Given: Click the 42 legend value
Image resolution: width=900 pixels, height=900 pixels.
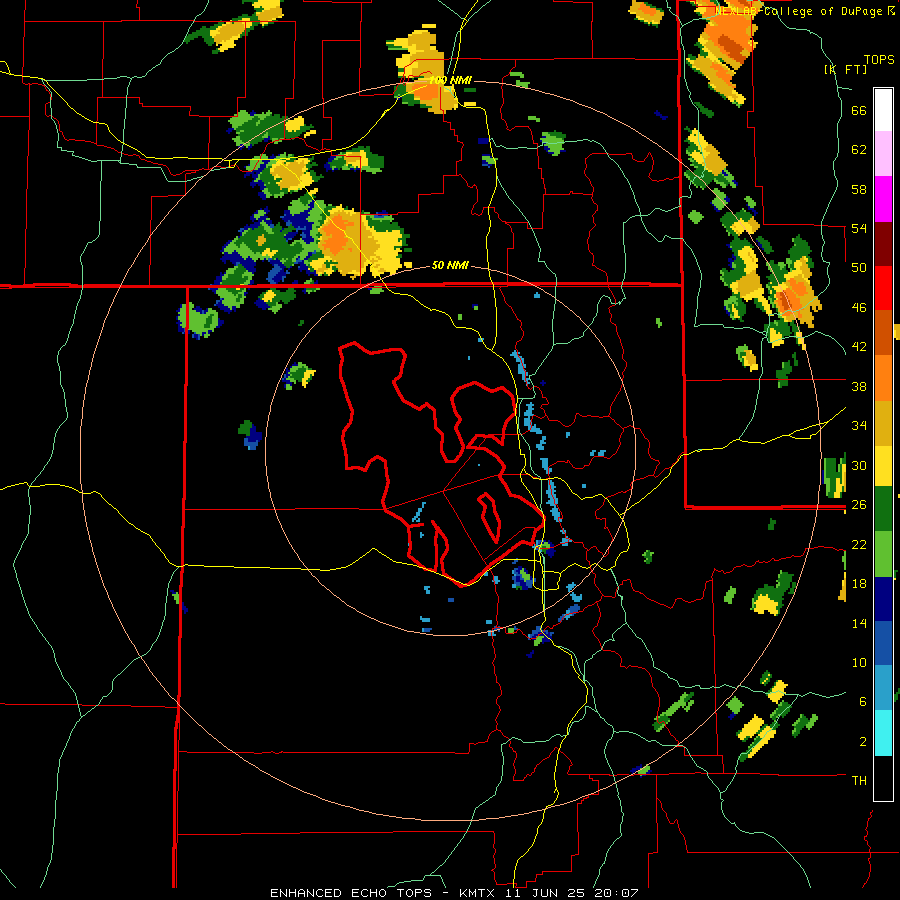Looking at the screenshot, I should 859,347.
